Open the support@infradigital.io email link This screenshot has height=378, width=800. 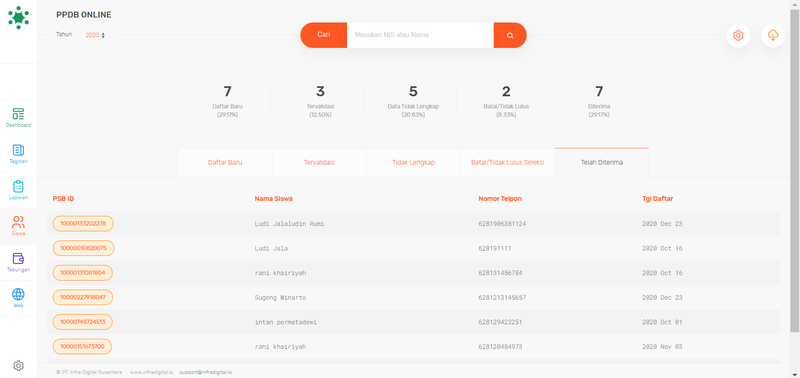[206, 372]
